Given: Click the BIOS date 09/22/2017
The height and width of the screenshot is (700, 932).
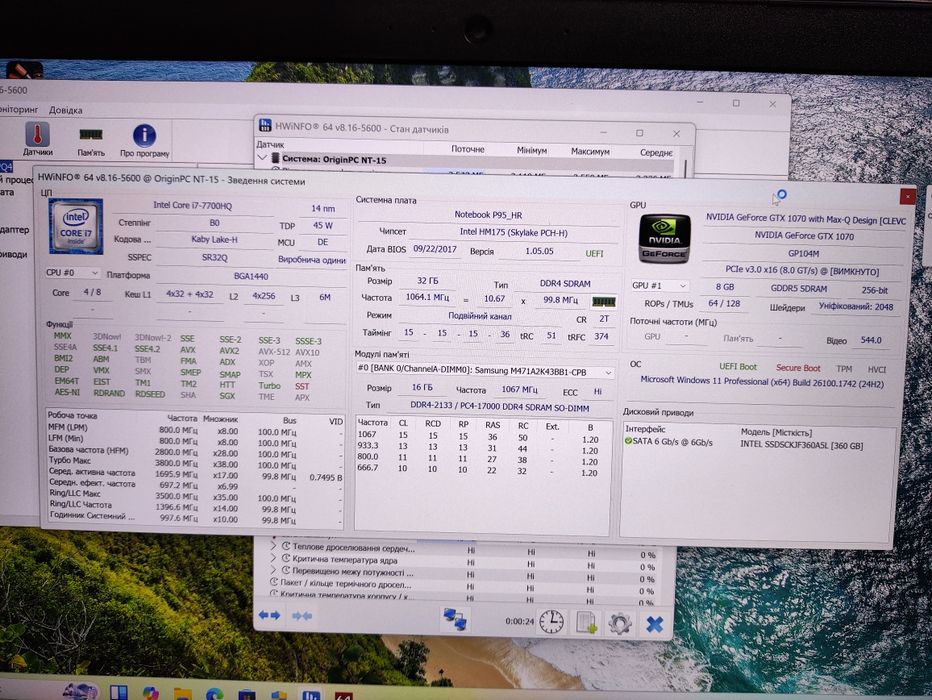Looking at the screenshot, I should tap(435, 249).
